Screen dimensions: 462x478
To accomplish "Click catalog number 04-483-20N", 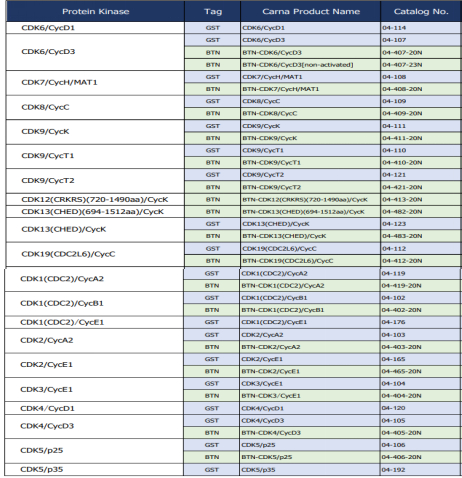I will (402, 236).
